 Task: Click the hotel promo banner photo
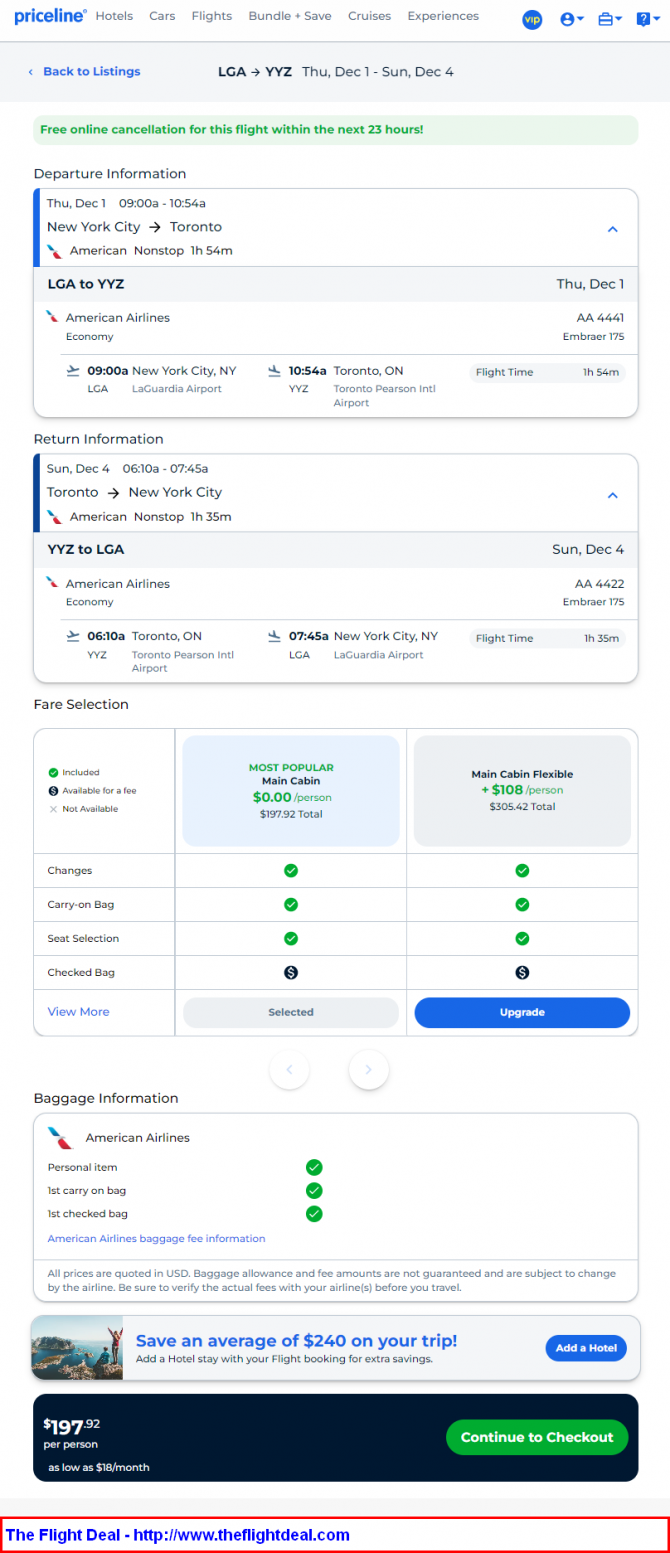pos(77,1348)
